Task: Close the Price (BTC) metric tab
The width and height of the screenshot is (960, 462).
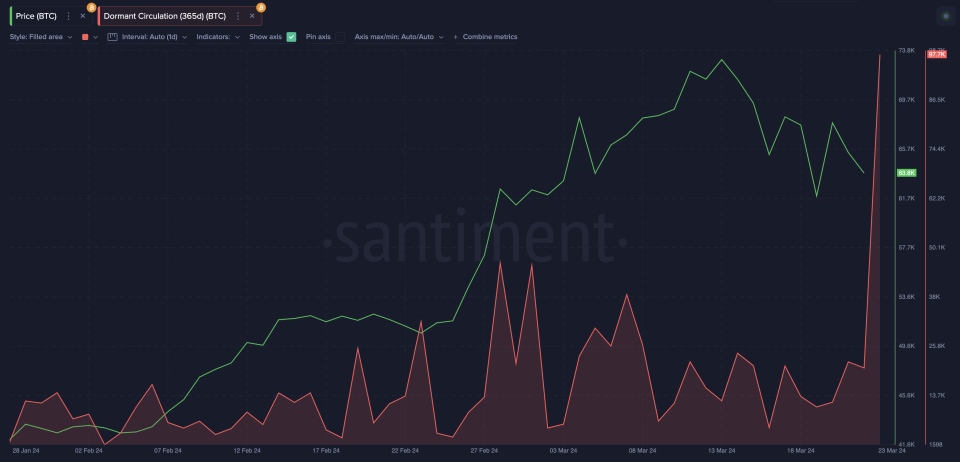Action: [x=82, y=16]
